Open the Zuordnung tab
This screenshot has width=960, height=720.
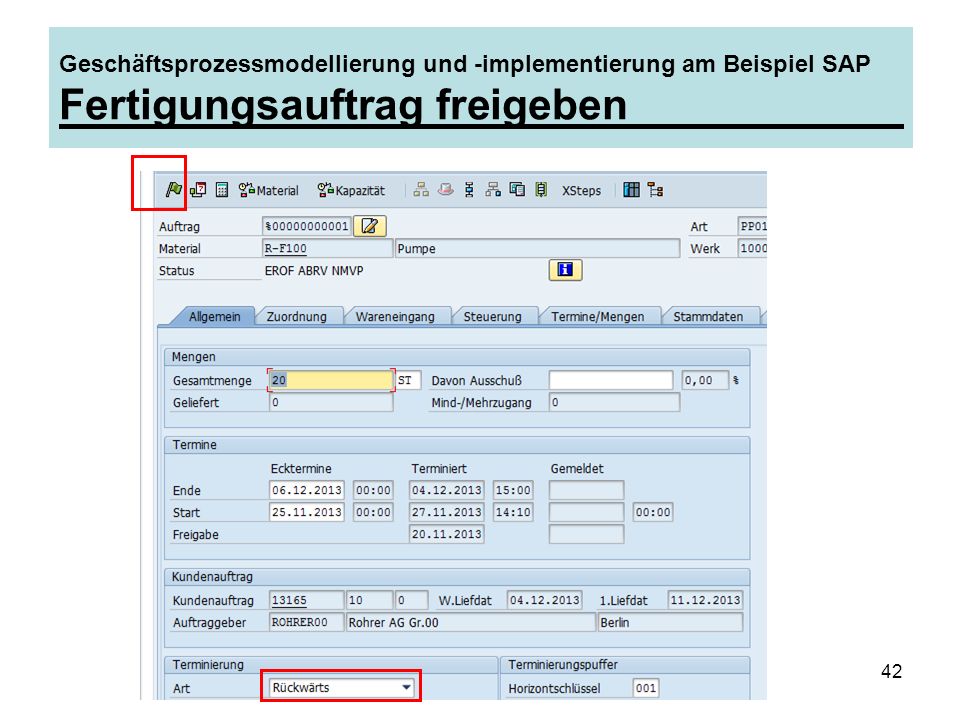[296, 317]
